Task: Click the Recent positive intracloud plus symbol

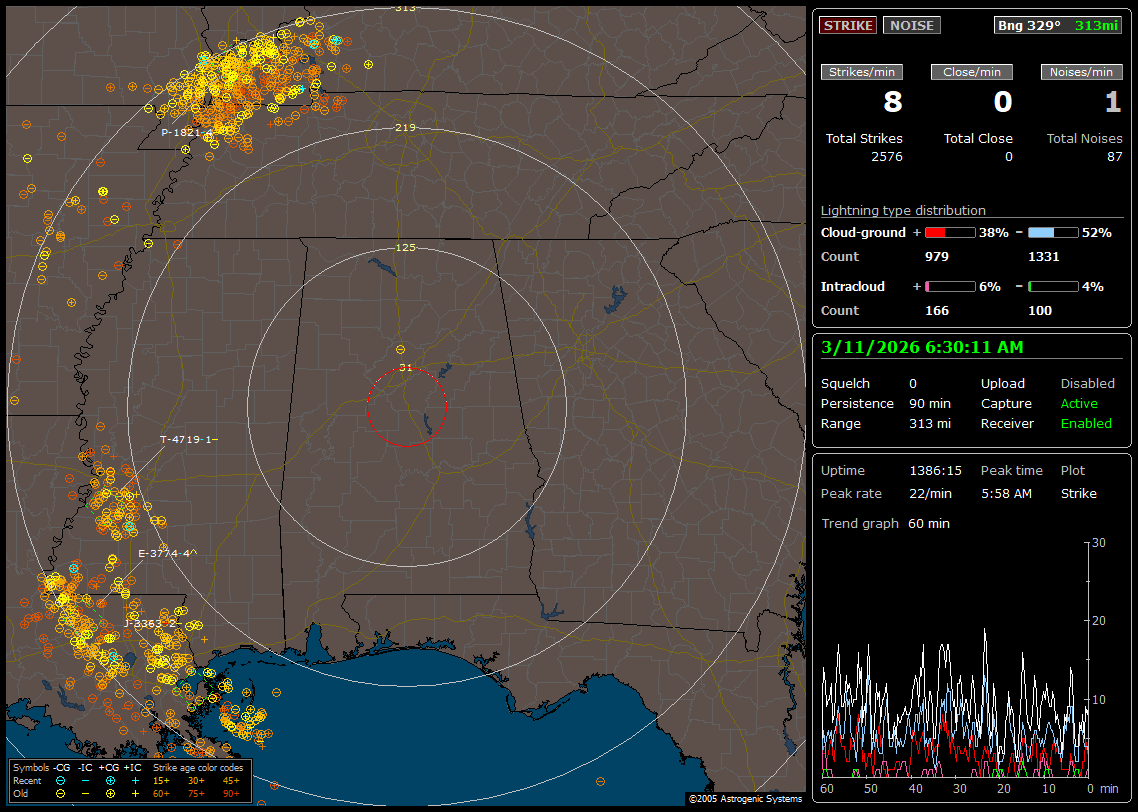Action: click(x=135, y=780)
